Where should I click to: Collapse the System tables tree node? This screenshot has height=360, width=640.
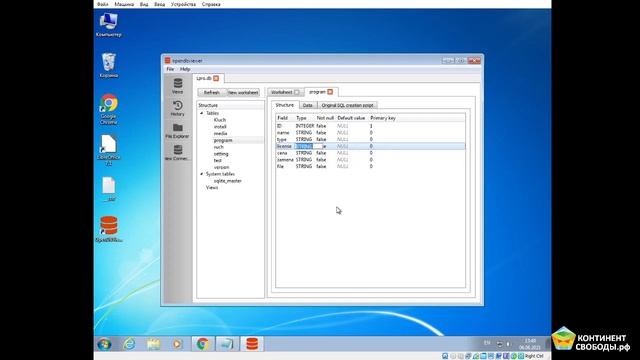pyautogui.click(x=202, y=174)
